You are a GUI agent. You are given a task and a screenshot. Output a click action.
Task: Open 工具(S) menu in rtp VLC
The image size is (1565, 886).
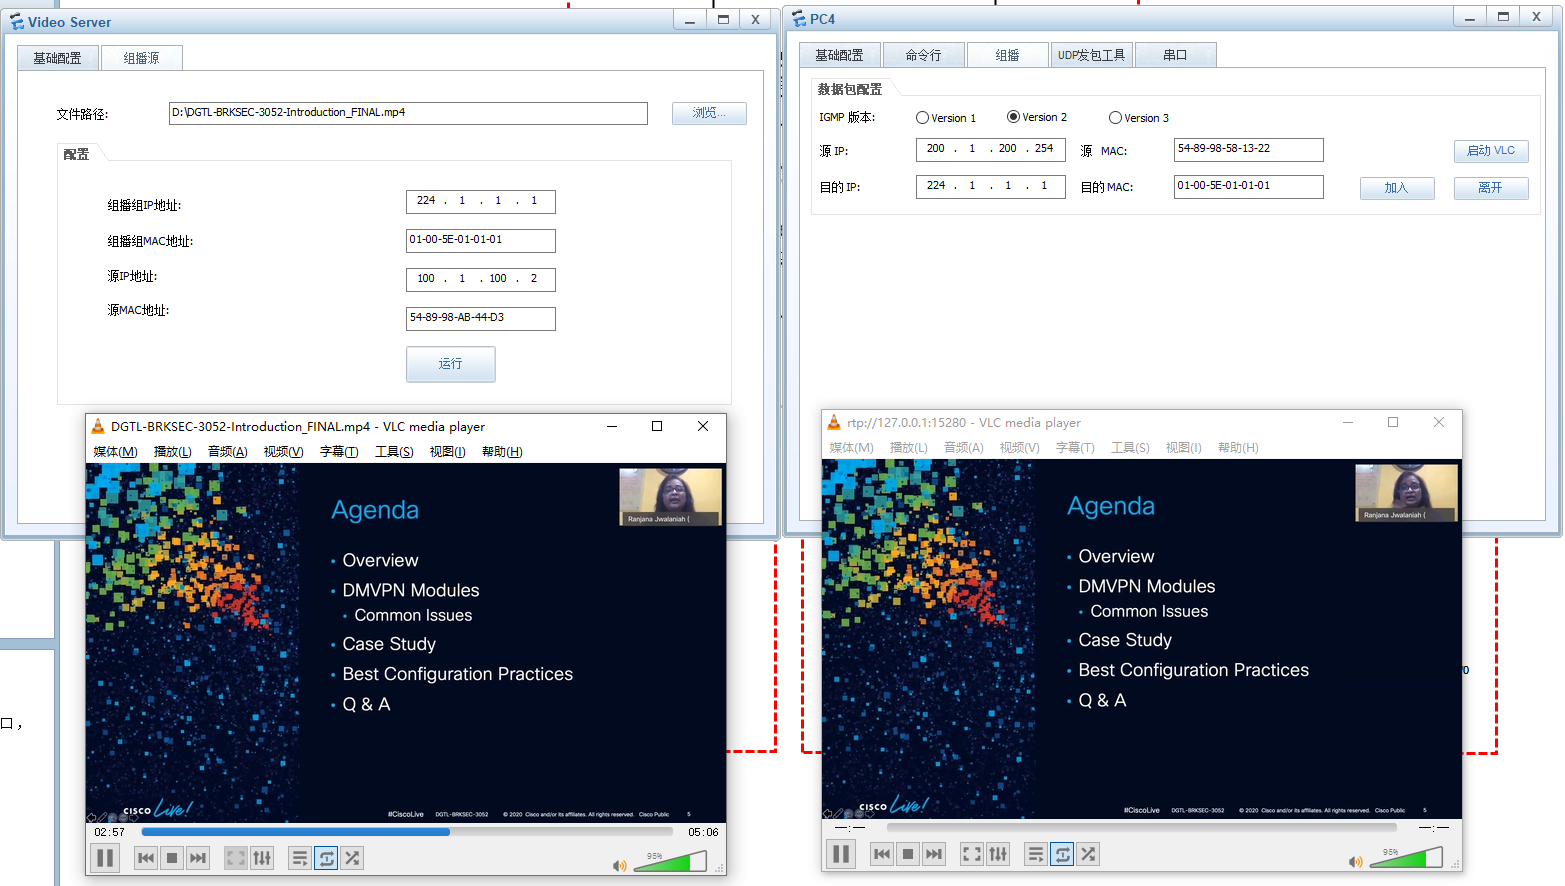pyautogui.click(x=1130, y=448)
